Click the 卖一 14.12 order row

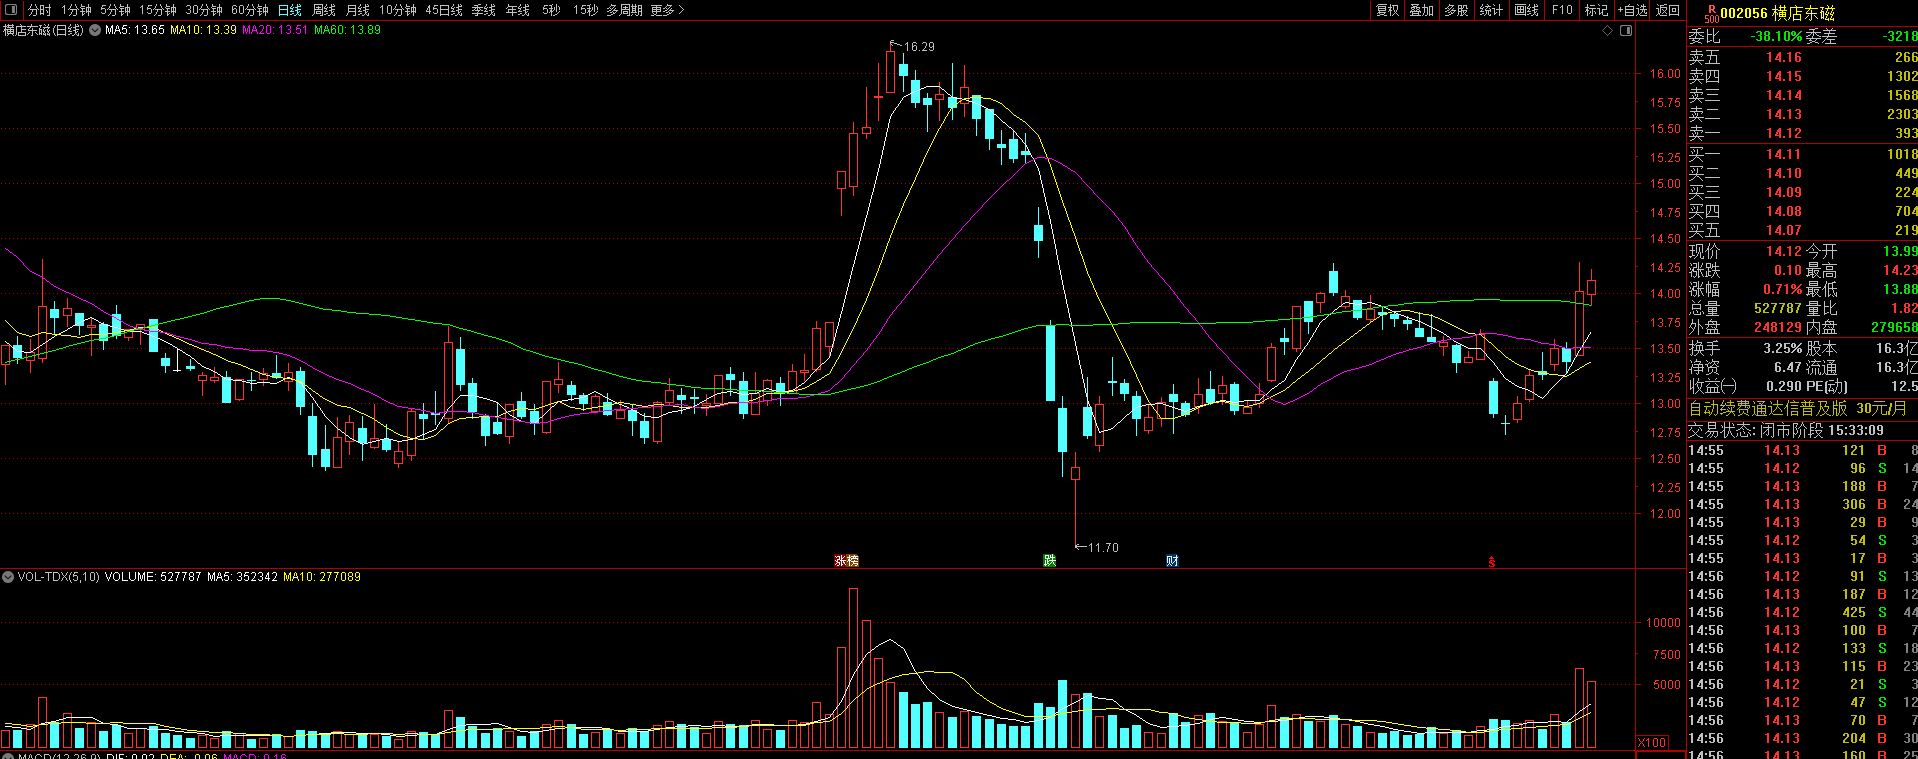pyautogui.click(x=1803, y=133)
